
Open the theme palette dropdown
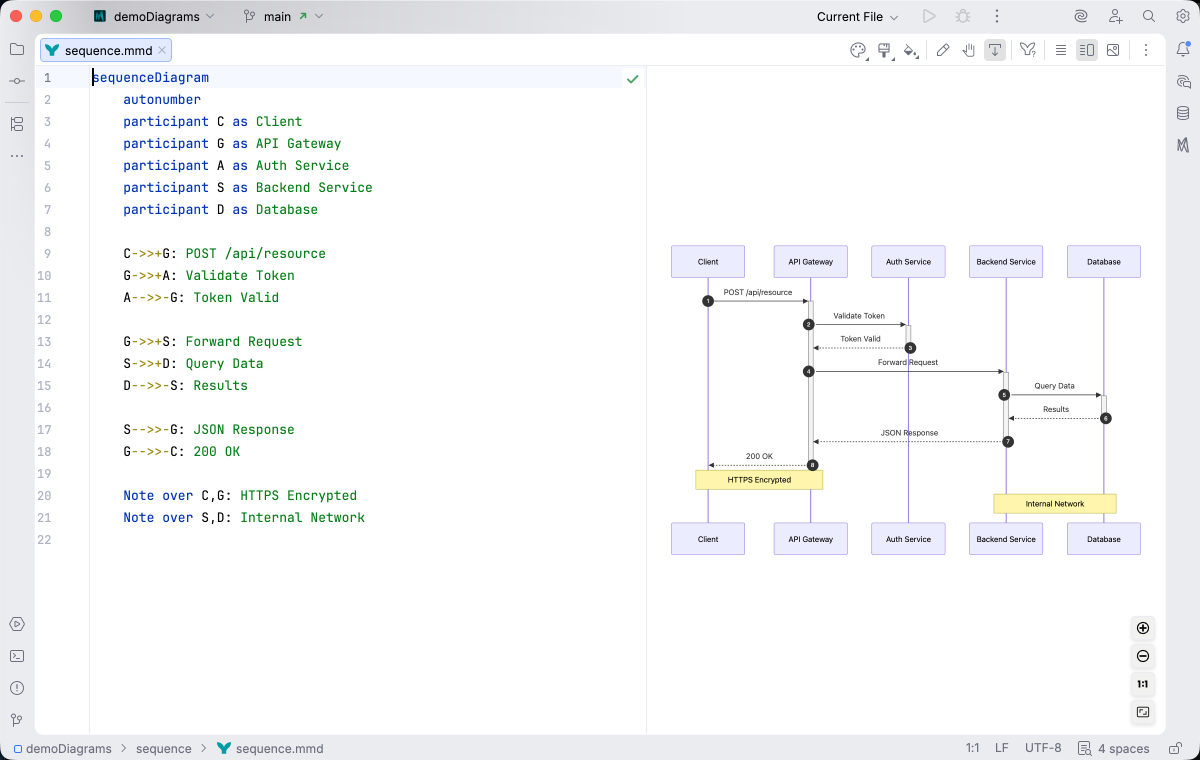click(x=858, y=50)
